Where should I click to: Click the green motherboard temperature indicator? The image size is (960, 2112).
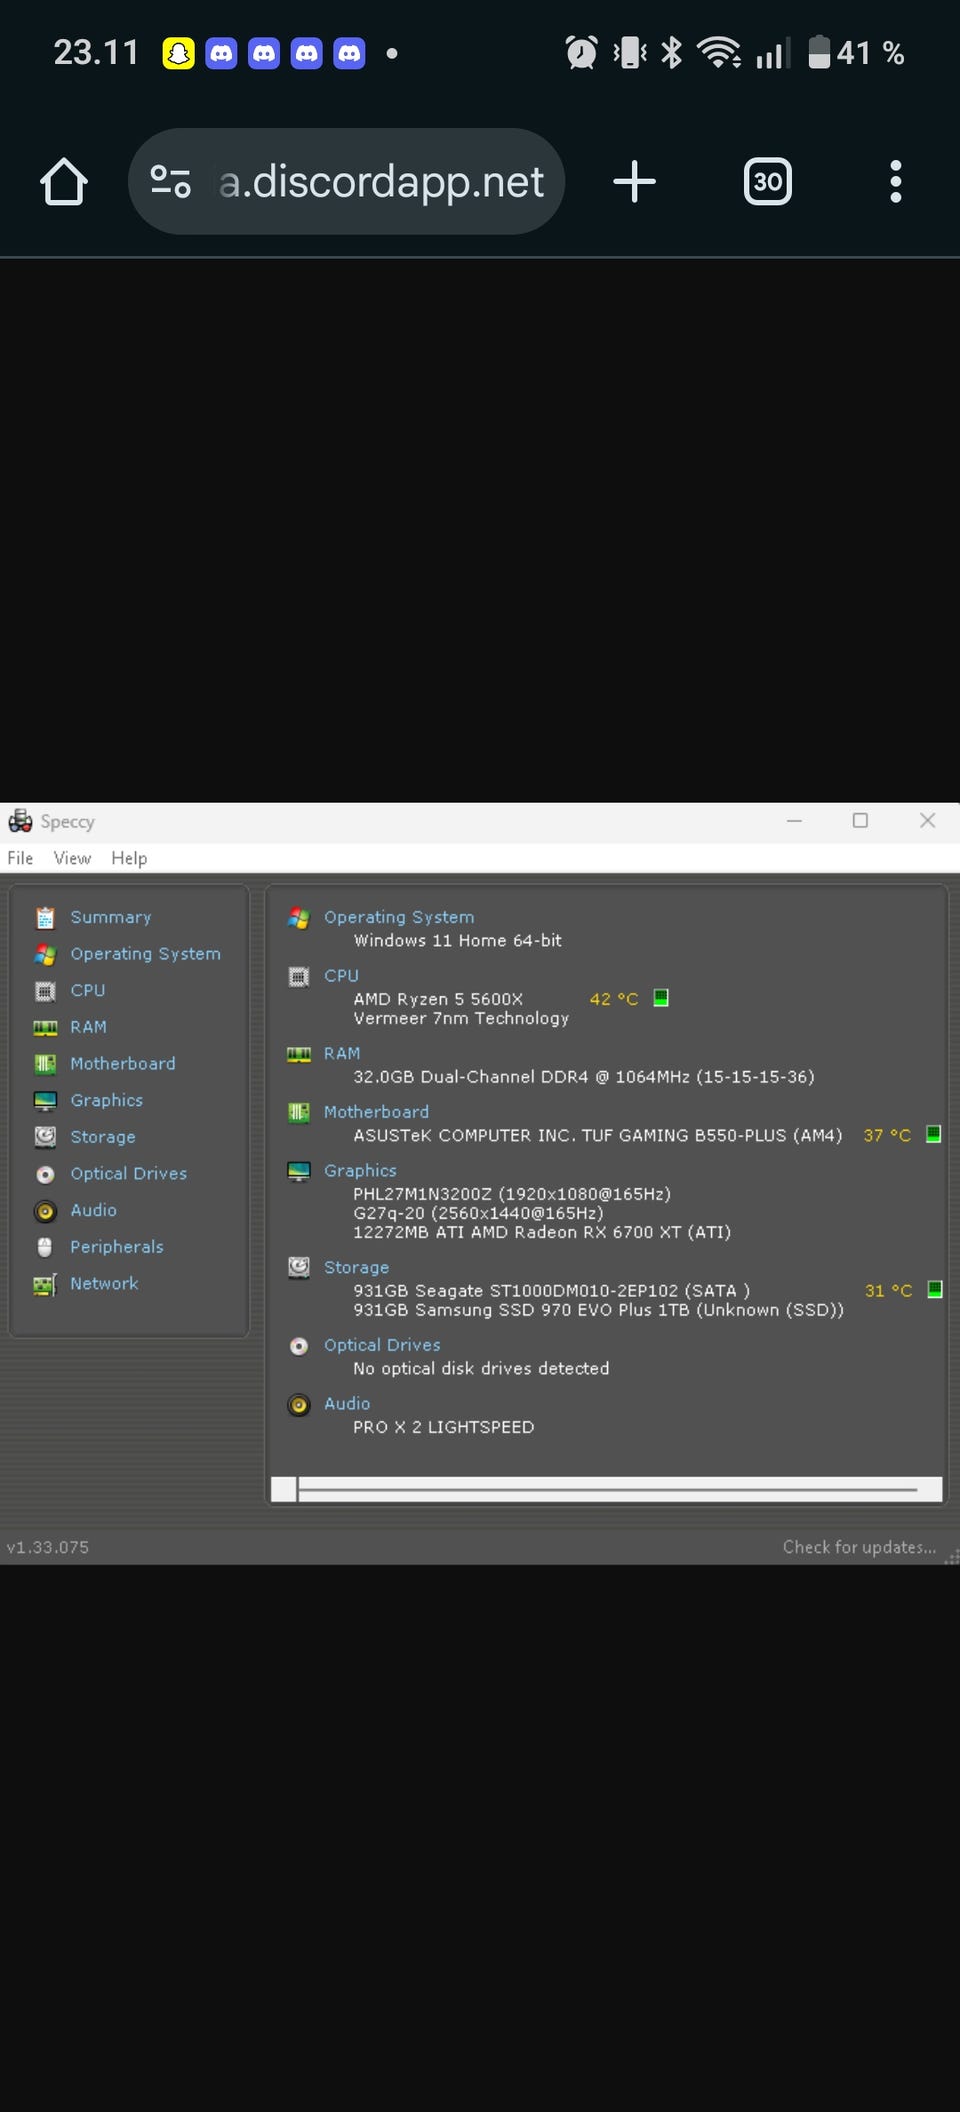tap(934, 1134)
